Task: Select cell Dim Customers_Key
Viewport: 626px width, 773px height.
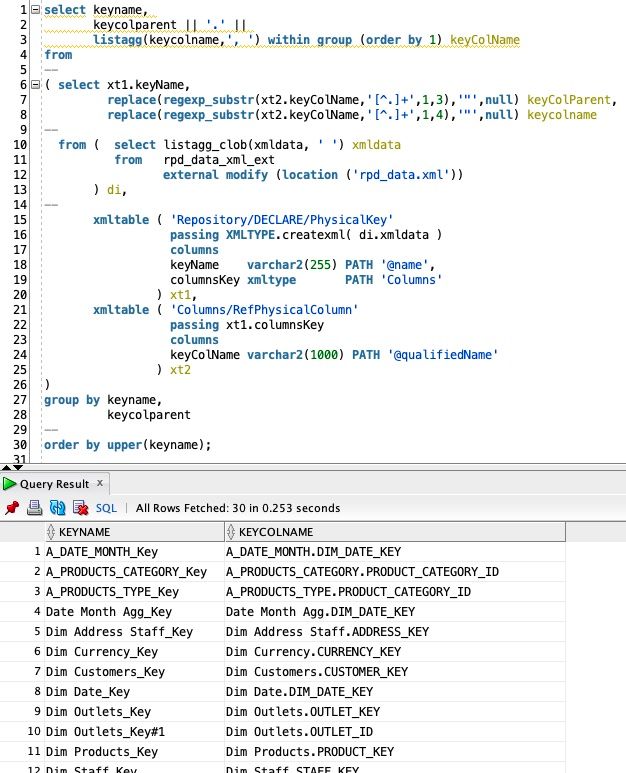Action: pyautogui.click(x=135, y=671)
